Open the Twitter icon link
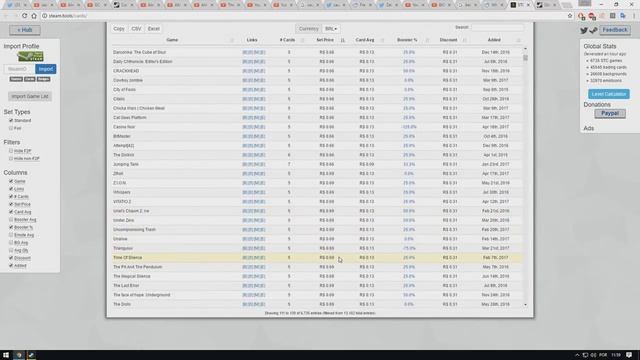This screenshot has height=360, width=640. tap(584, 30)
